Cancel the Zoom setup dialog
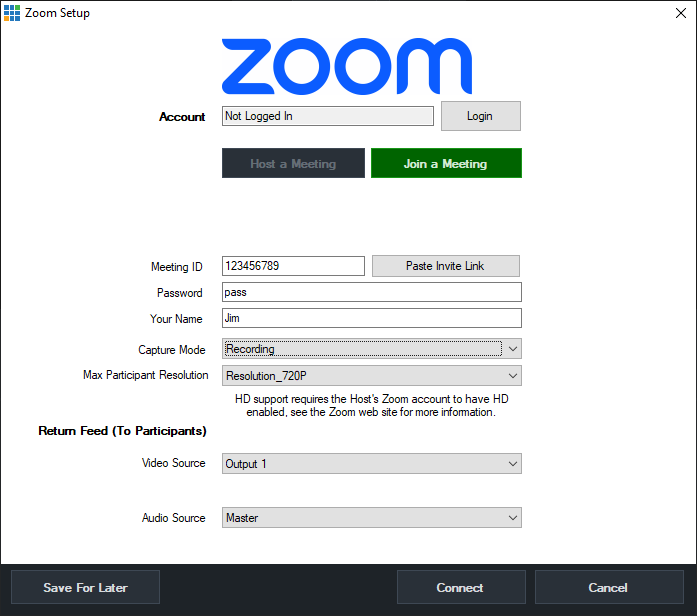The height and width of the screenshot is (616, 697). coord(608,587)
